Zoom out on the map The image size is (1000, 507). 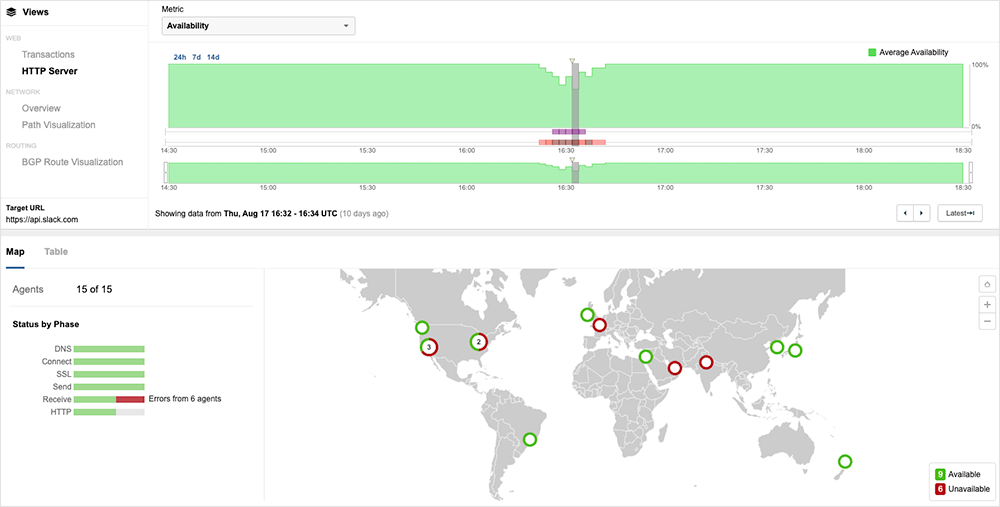click(x=987, y=321)
